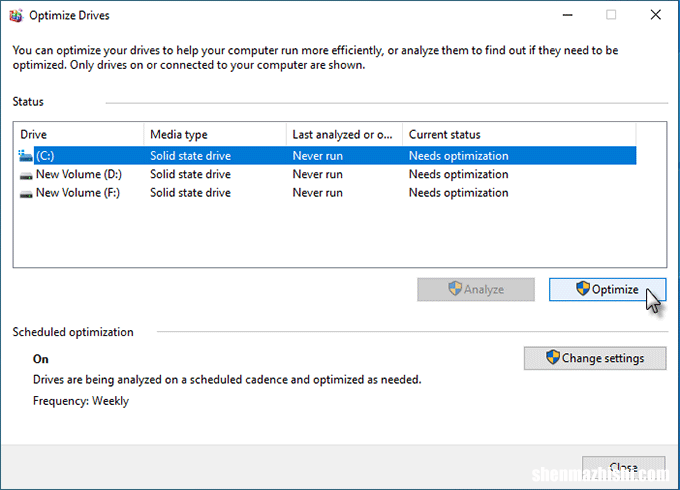Click Solid state drive in the D: row
The width and height of the screenshot is (680, 490).
click(x=190, y=174)
